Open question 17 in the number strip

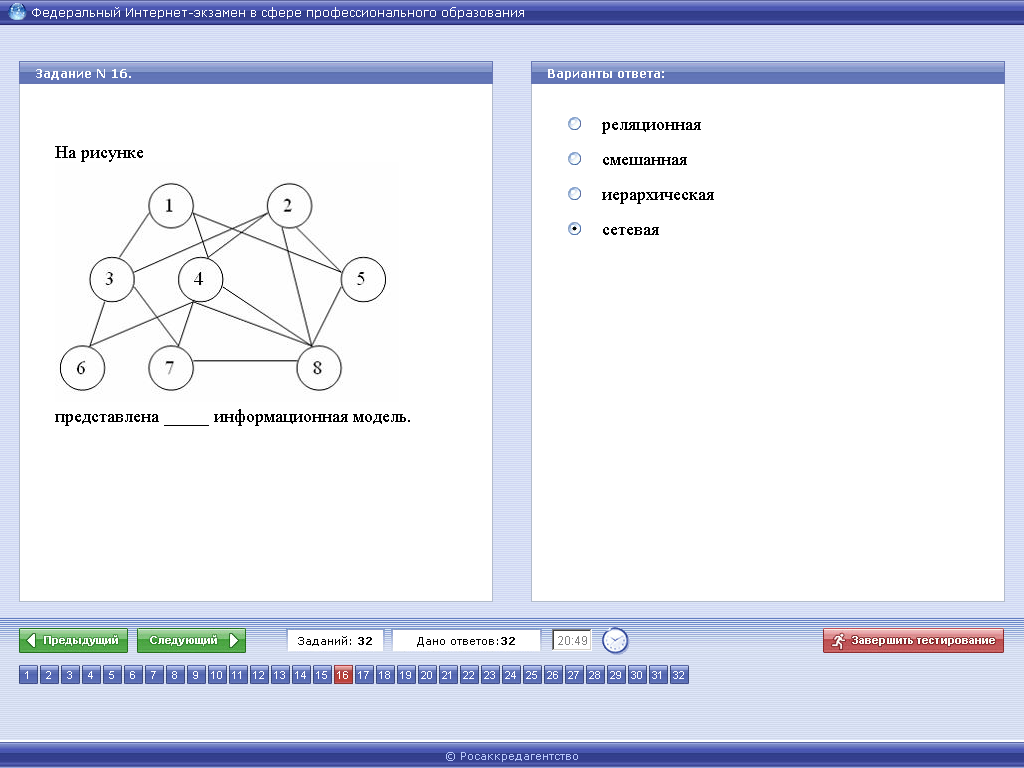coord(364,675)
